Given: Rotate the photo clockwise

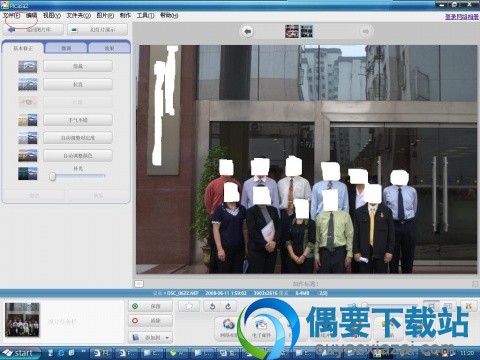Looking at the screenshot, I should pyautogui.click(x=228, y=306).
